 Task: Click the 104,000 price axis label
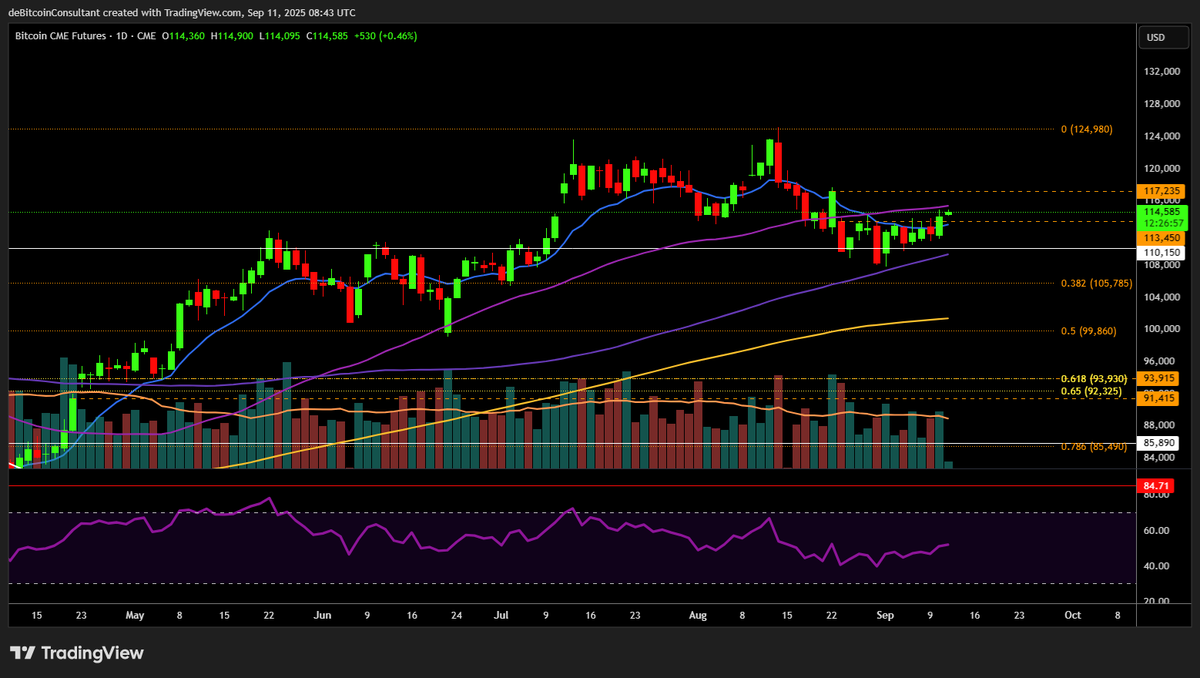(1161, 297)
